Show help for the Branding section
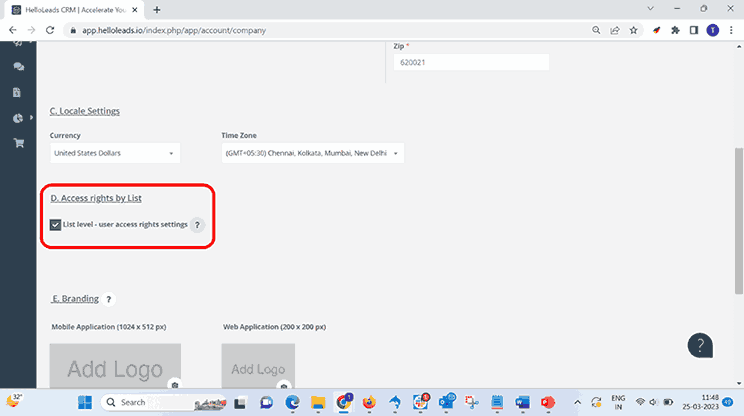 click(109, 299)
